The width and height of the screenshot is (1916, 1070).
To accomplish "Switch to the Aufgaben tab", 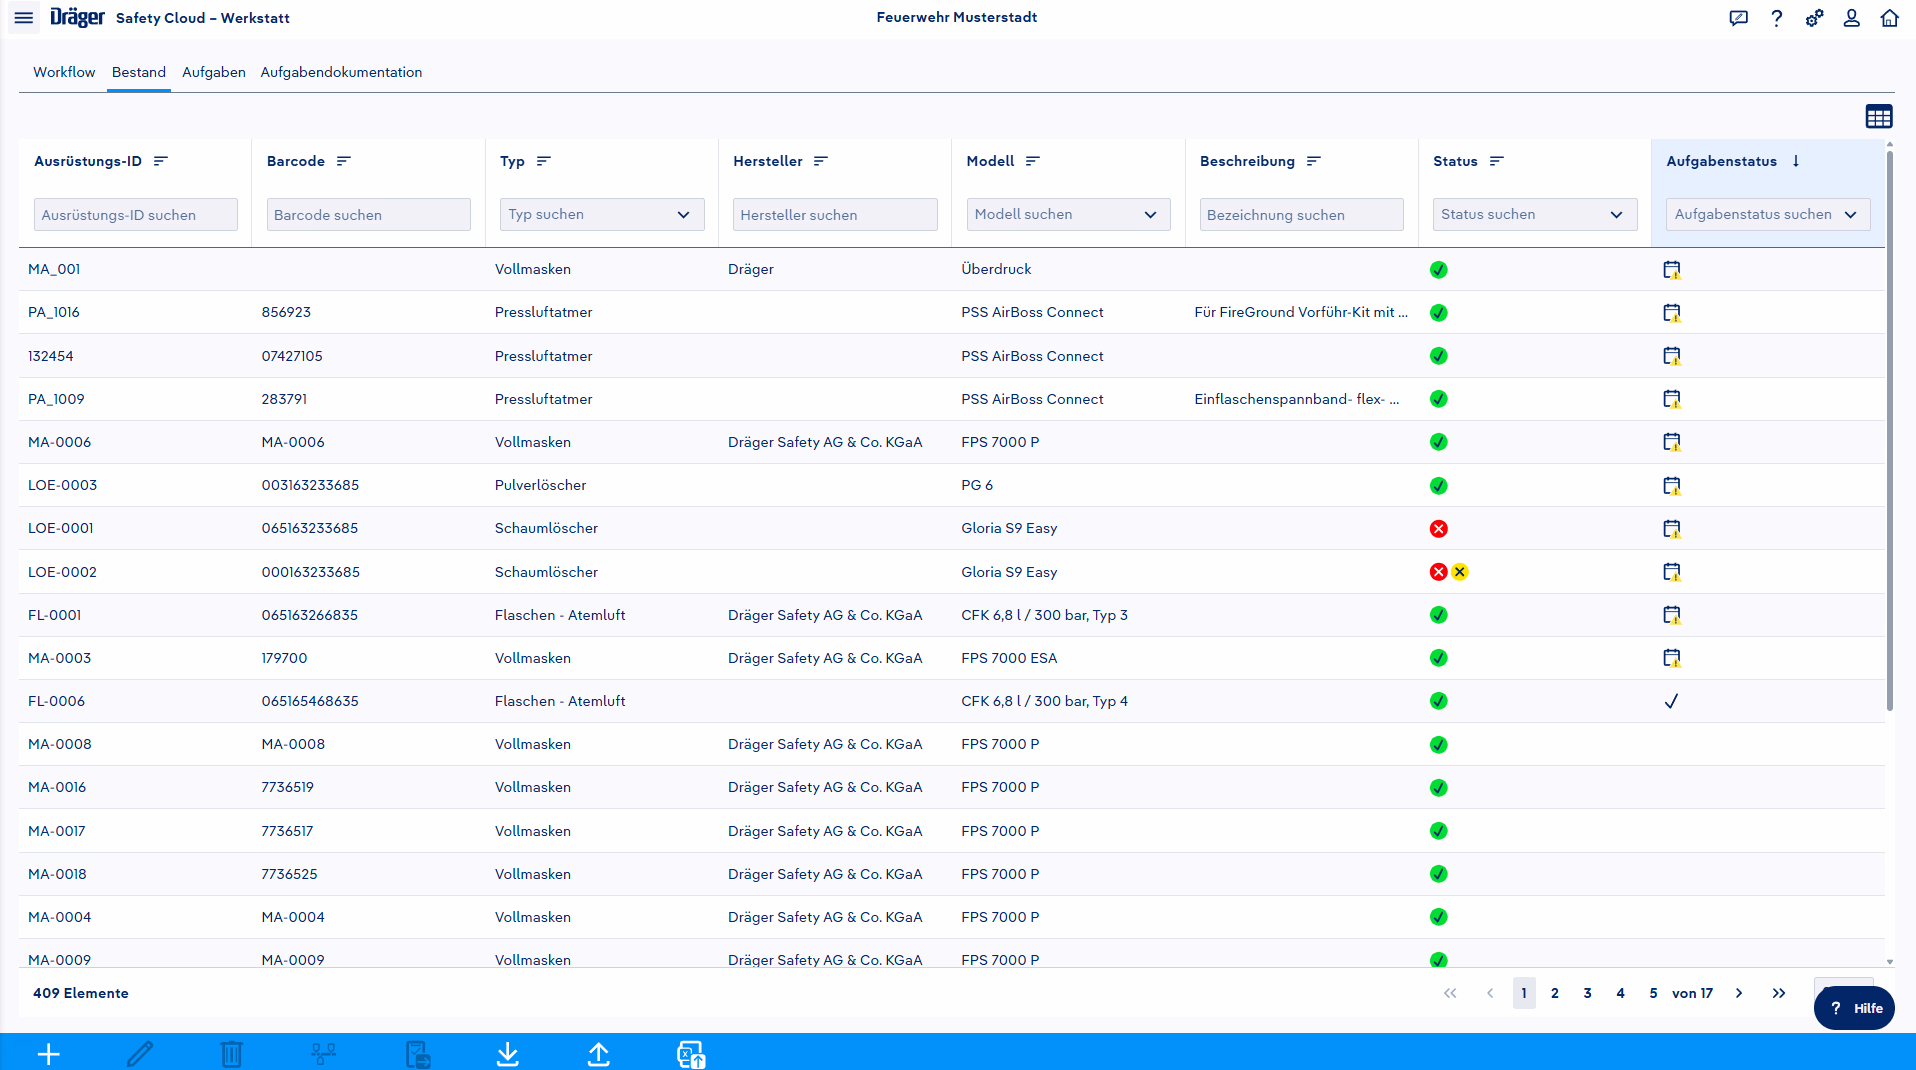I will 214,72.
